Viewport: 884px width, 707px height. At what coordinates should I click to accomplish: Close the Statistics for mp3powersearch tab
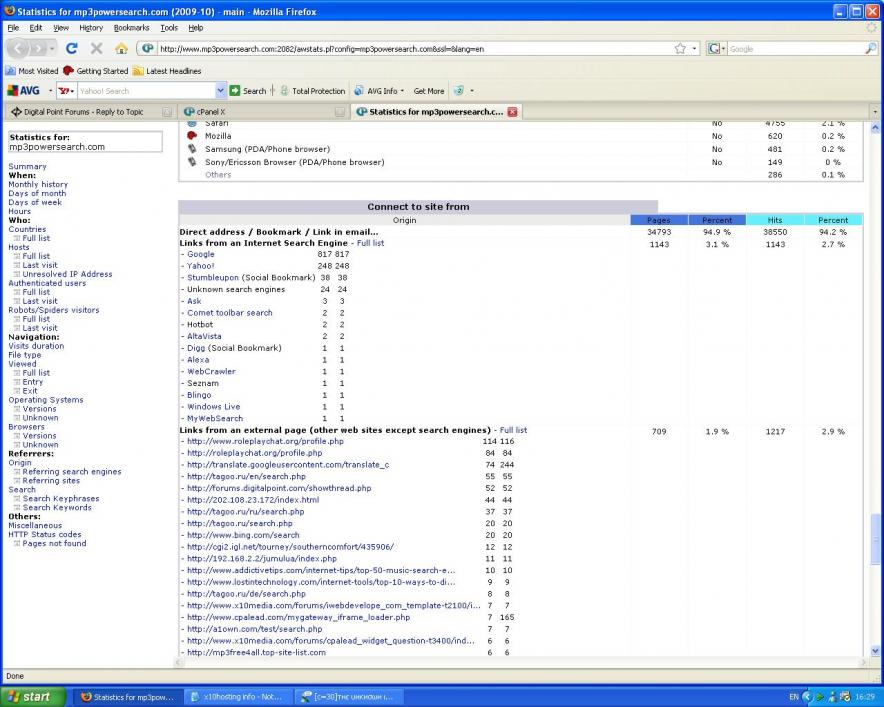point(513,112)
